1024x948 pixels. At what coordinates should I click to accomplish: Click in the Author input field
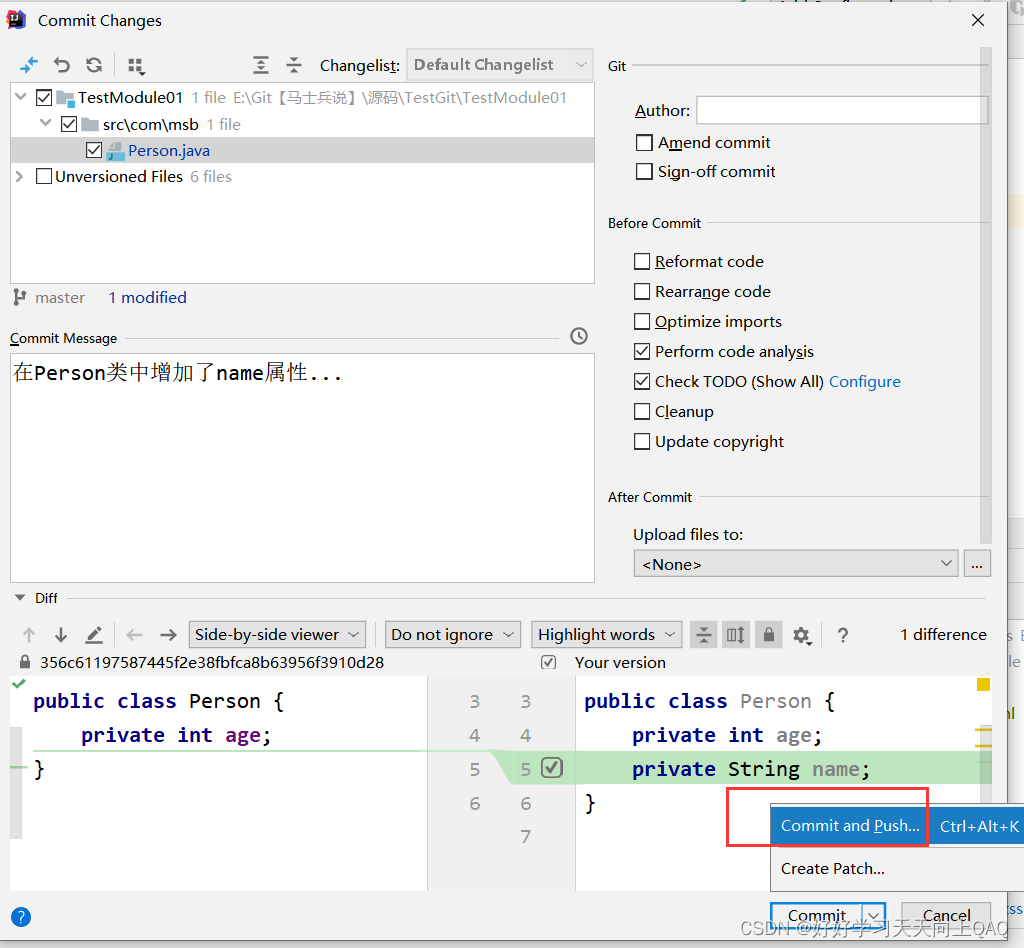click(x=842, y=110)
